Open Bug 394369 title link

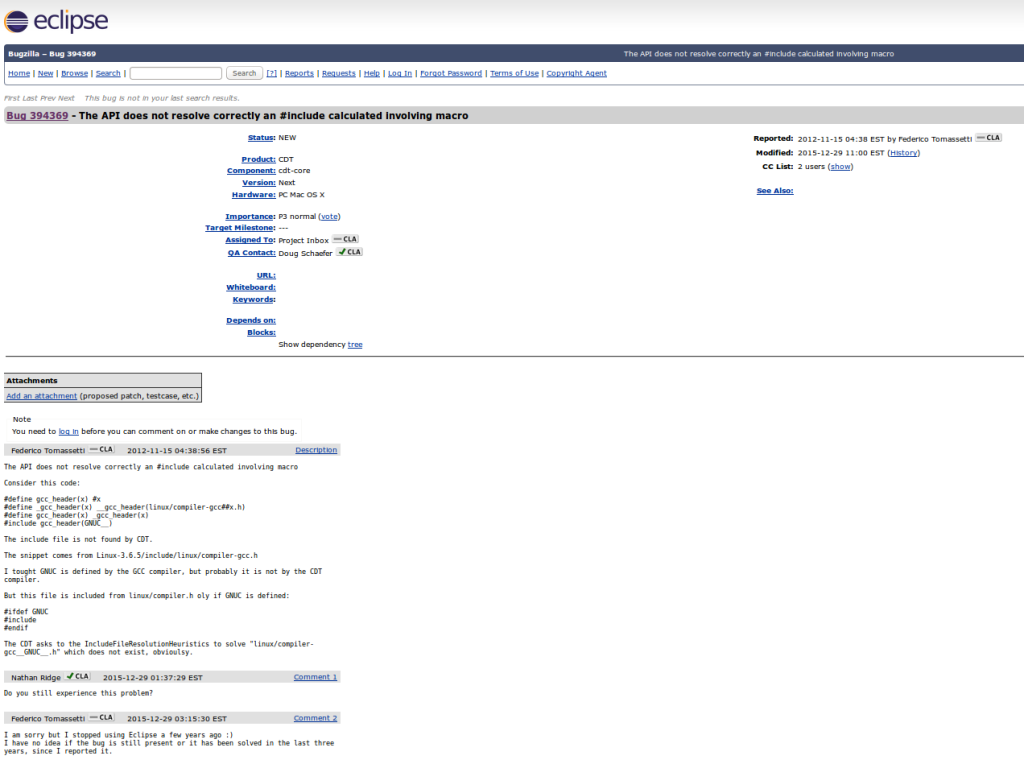(37, 116)
